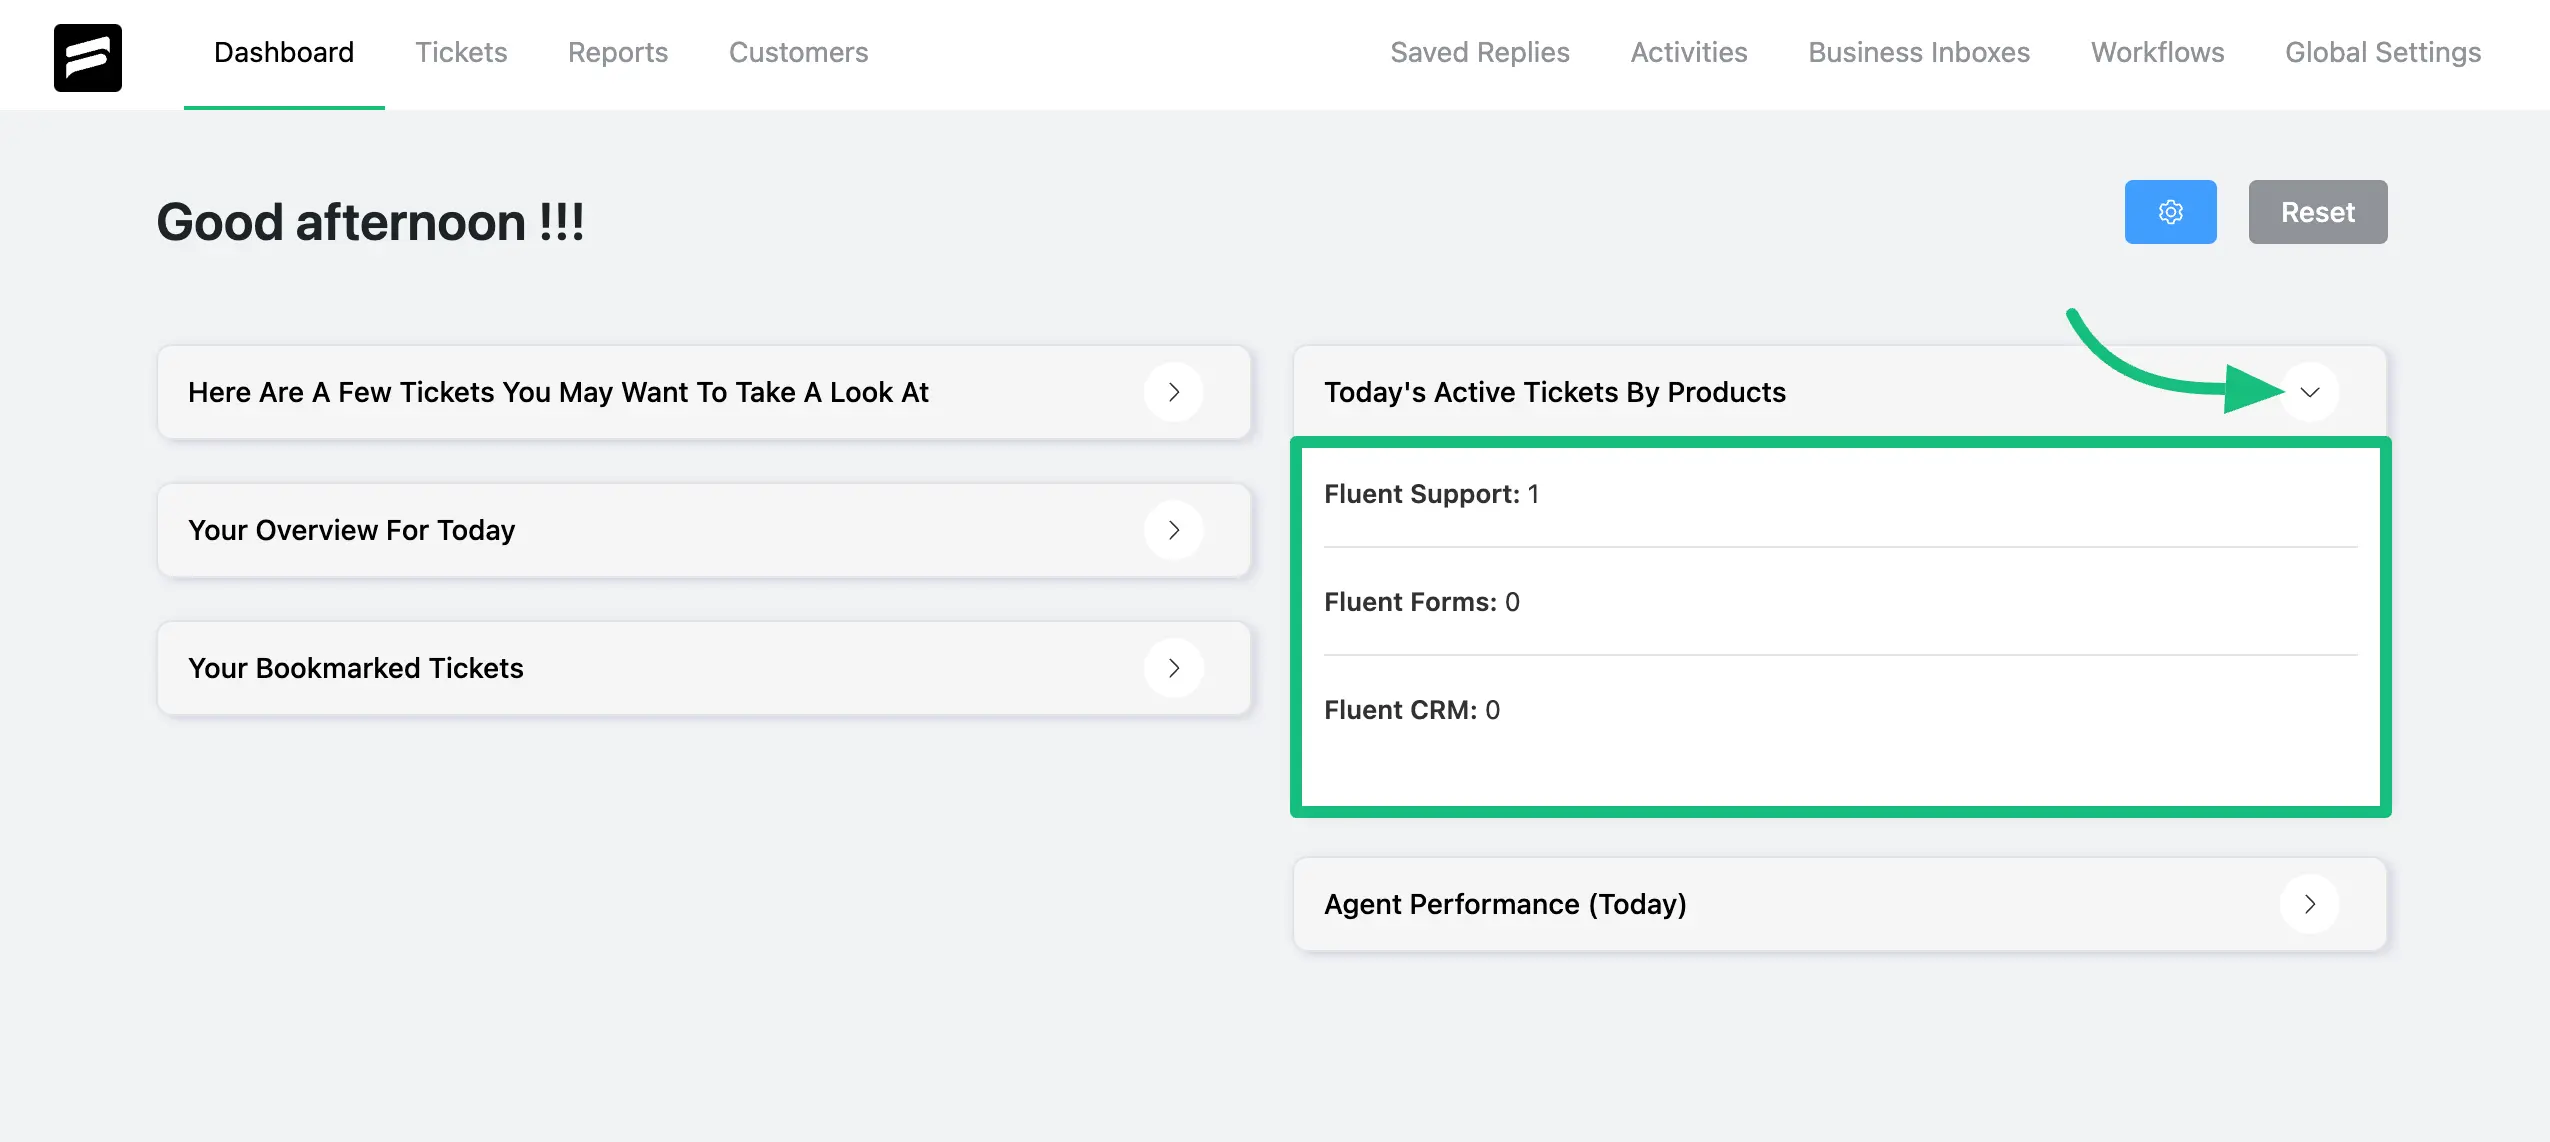Image resolution: width=2550 pixels, height=1142 pixels.
Task: Click 'Agent Performance (Today)' title
Action: click(1505, 904)
